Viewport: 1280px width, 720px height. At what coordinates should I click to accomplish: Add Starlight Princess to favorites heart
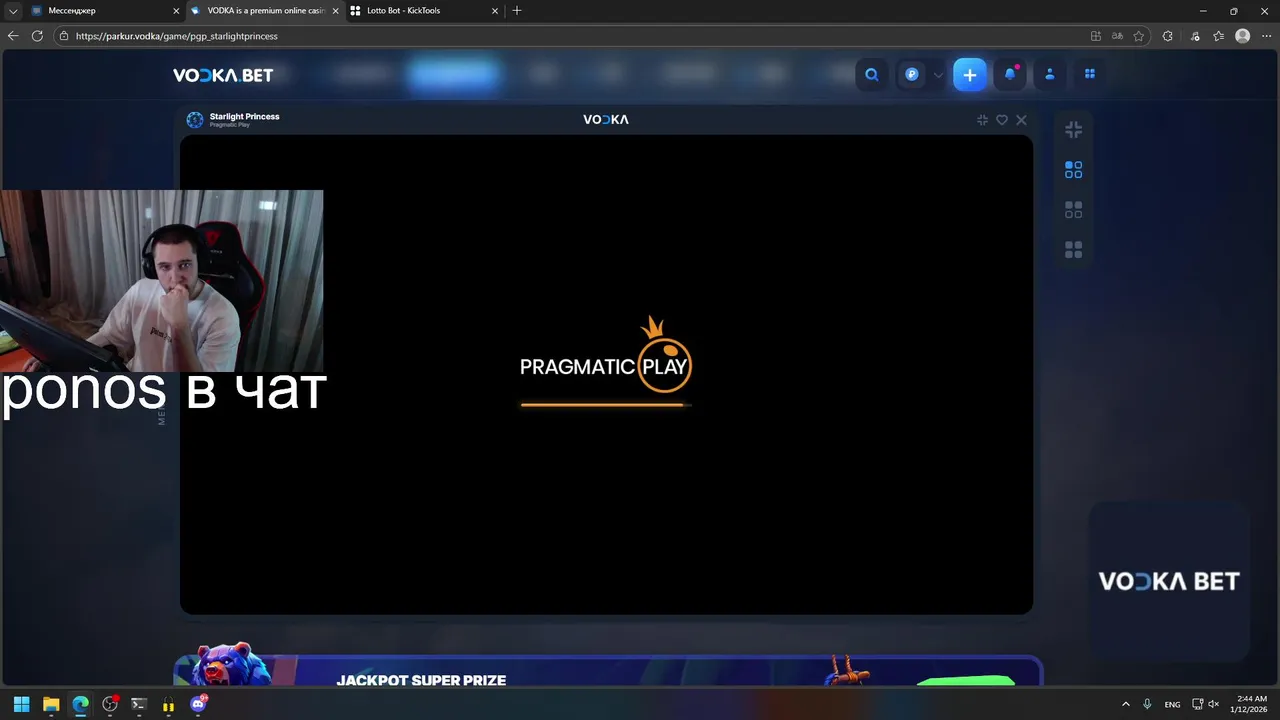click(x=1002, y=120)
